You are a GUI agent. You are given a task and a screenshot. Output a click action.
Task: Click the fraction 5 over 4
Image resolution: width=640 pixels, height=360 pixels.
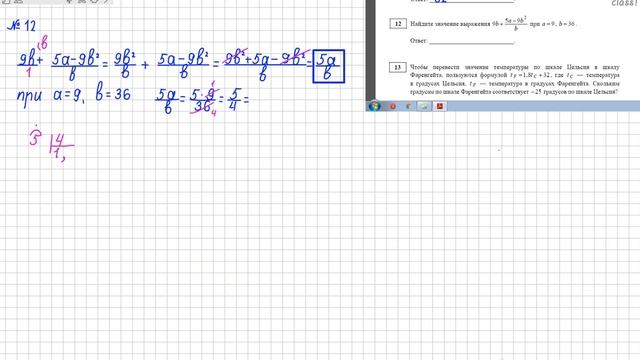235,99
